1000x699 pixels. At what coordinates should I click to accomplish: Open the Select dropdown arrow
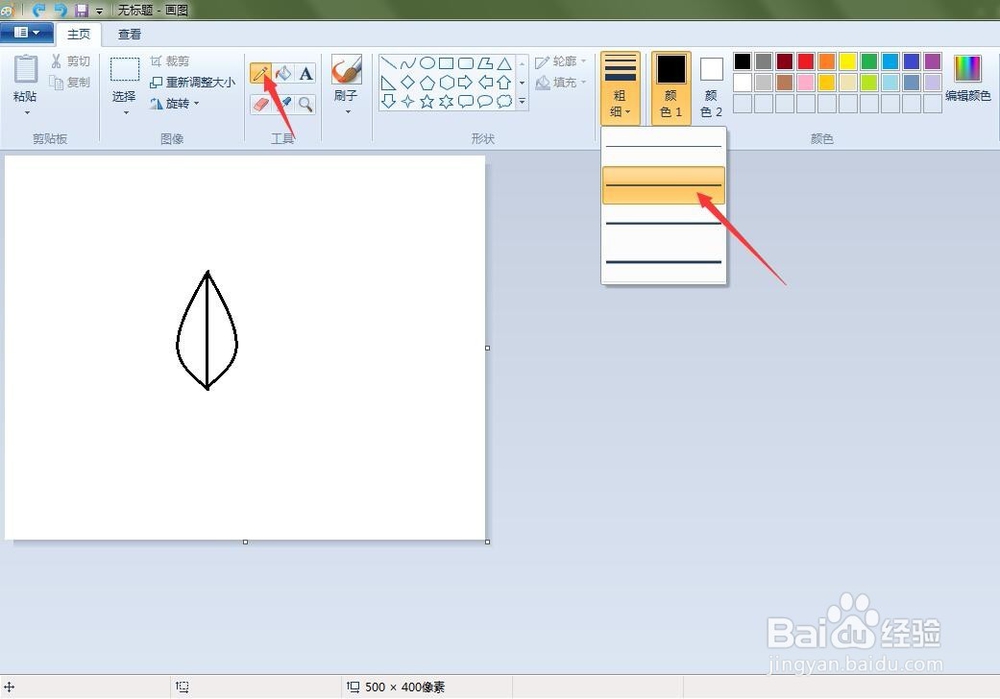pos(126,113)
